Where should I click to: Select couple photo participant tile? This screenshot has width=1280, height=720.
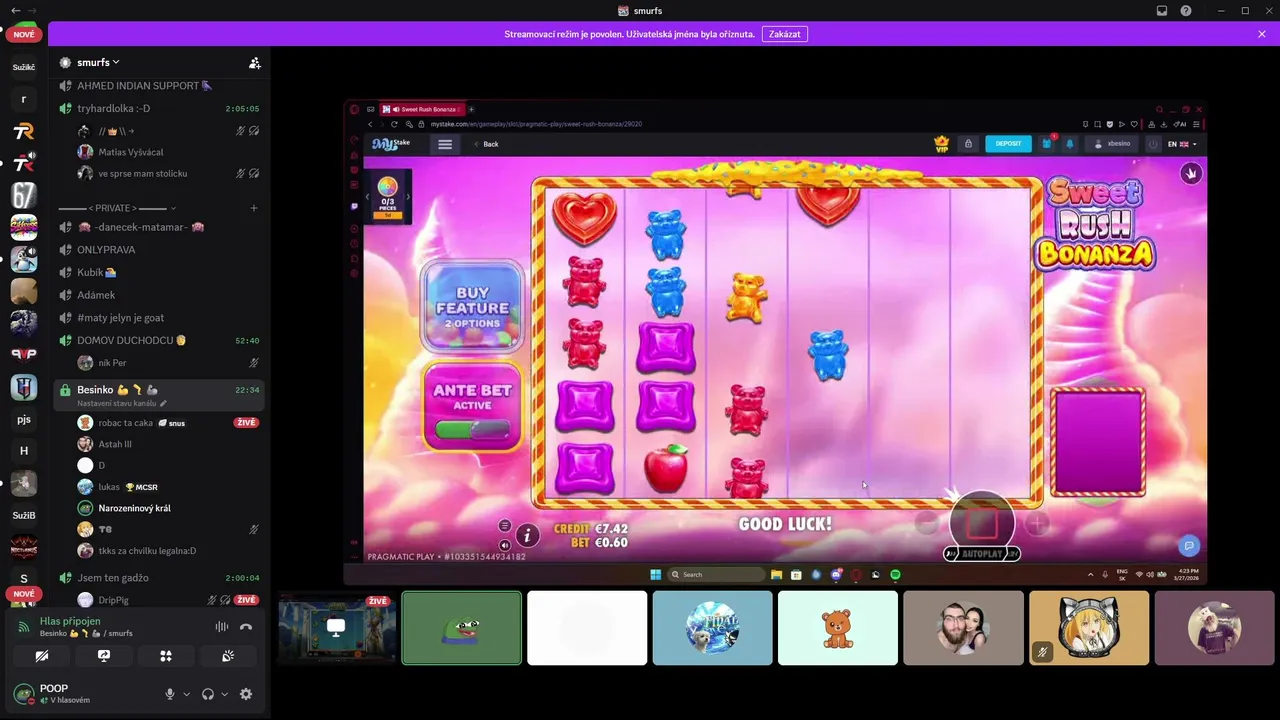click(963, 628)
